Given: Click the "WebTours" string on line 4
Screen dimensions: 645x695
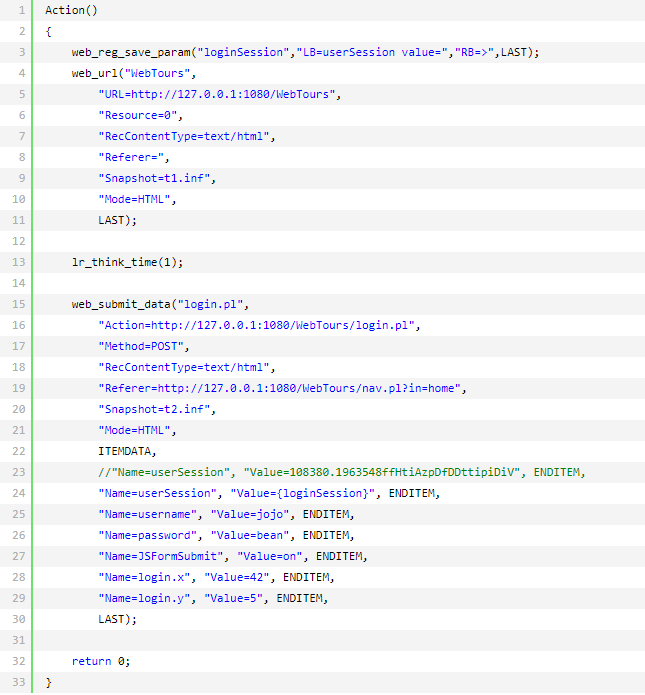Looking at the screenshot, I should (x=157, y=73).
